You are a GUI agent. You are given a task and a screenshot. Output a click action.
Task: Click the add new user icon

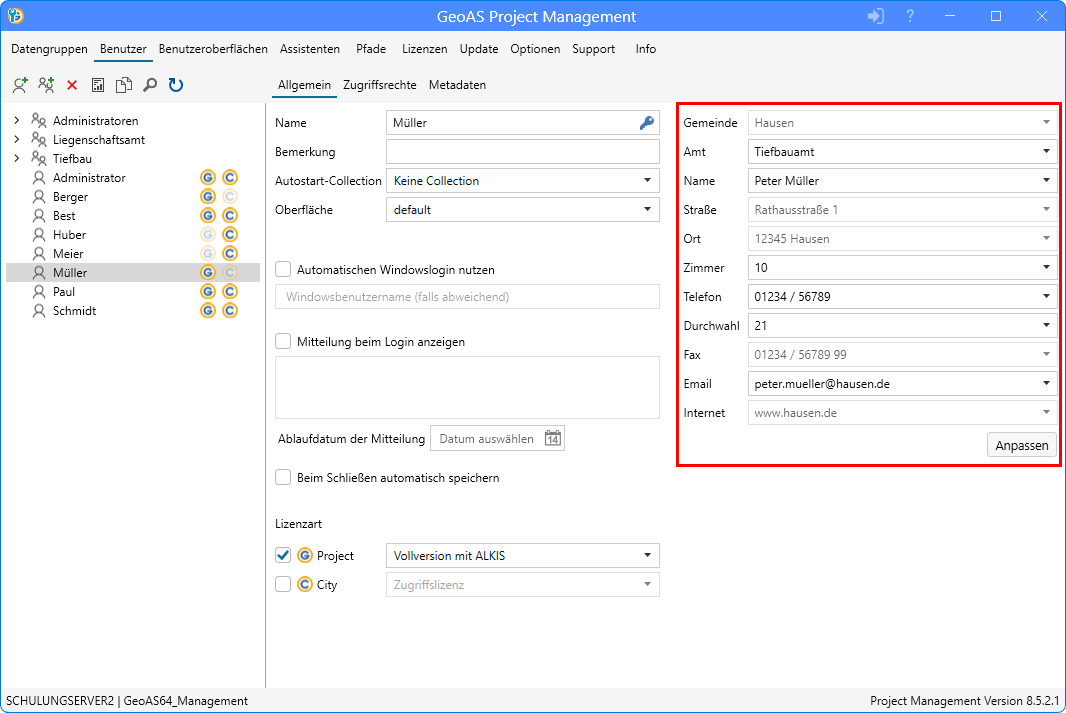pos(20,86)
